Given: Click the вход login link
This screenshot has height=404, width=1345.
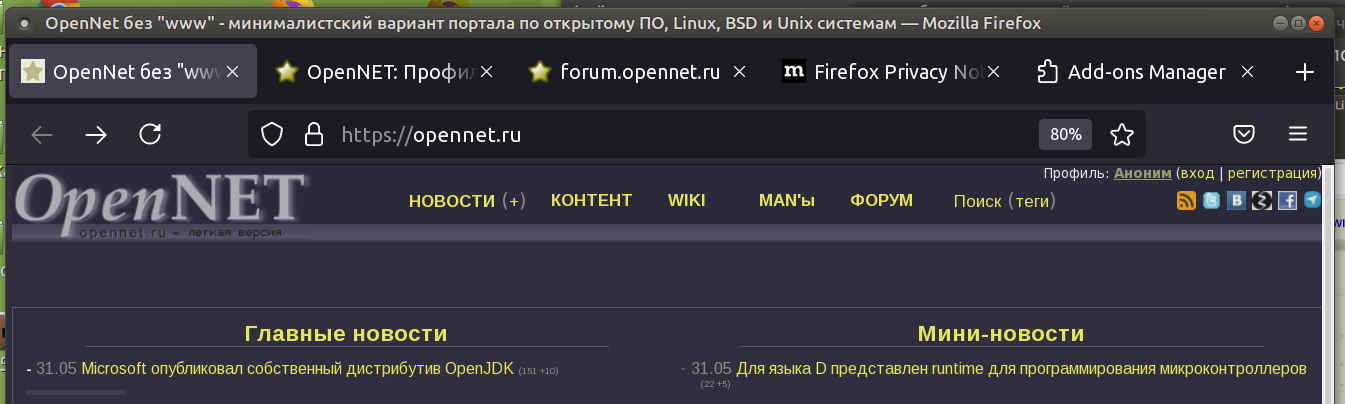Looking at the screenshot, I should click(1197, 173).
